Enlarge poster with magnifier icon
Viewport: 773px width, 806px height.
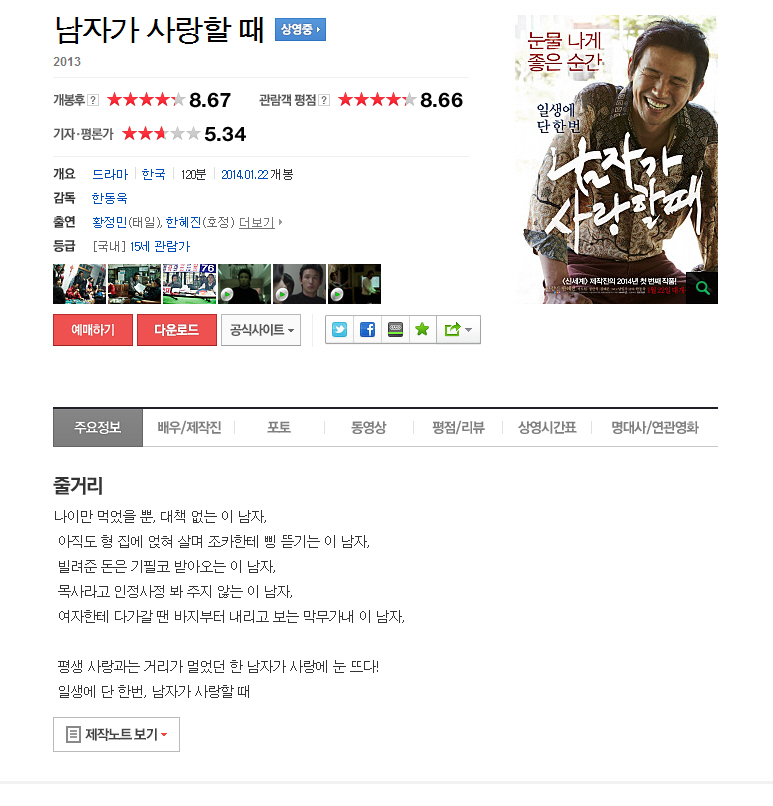[703, 288]
